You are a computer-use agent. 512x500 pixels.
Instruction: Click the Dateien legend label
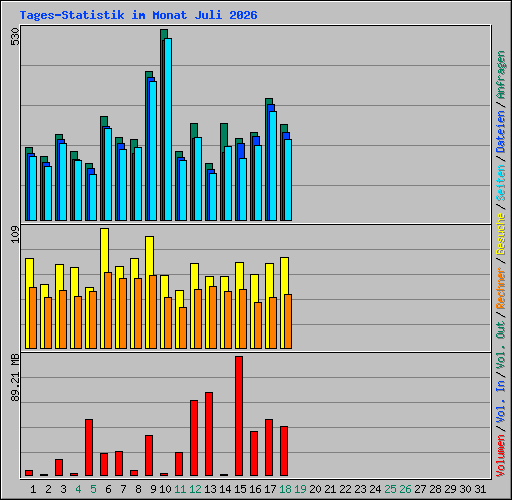(x=501, y=132)
